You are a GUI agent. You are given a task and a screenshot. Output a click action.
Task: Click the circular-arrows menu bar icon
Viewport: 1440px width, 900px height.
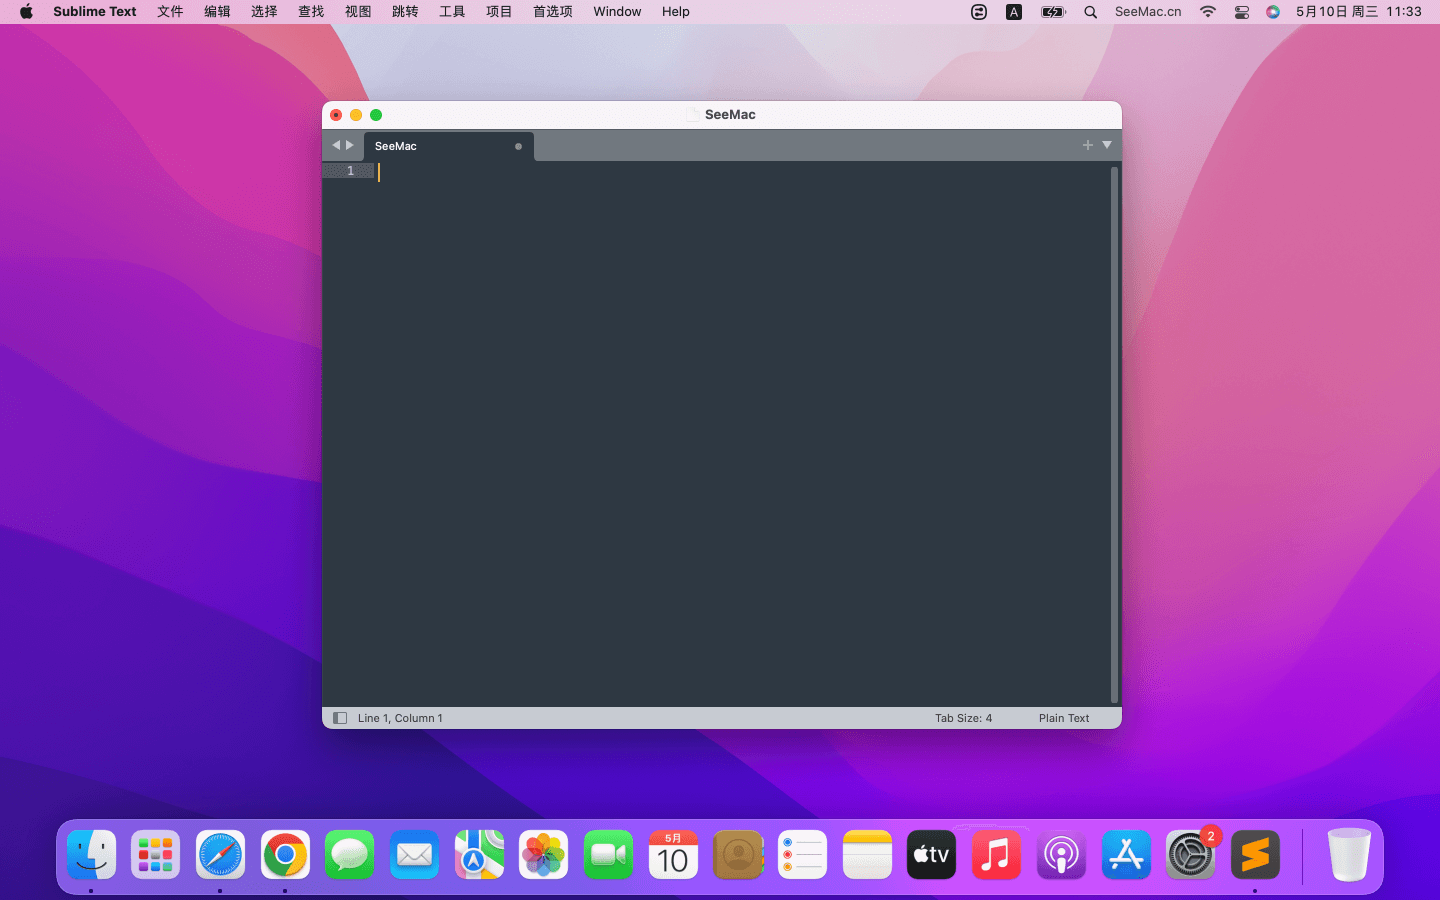tap(979, 12)
